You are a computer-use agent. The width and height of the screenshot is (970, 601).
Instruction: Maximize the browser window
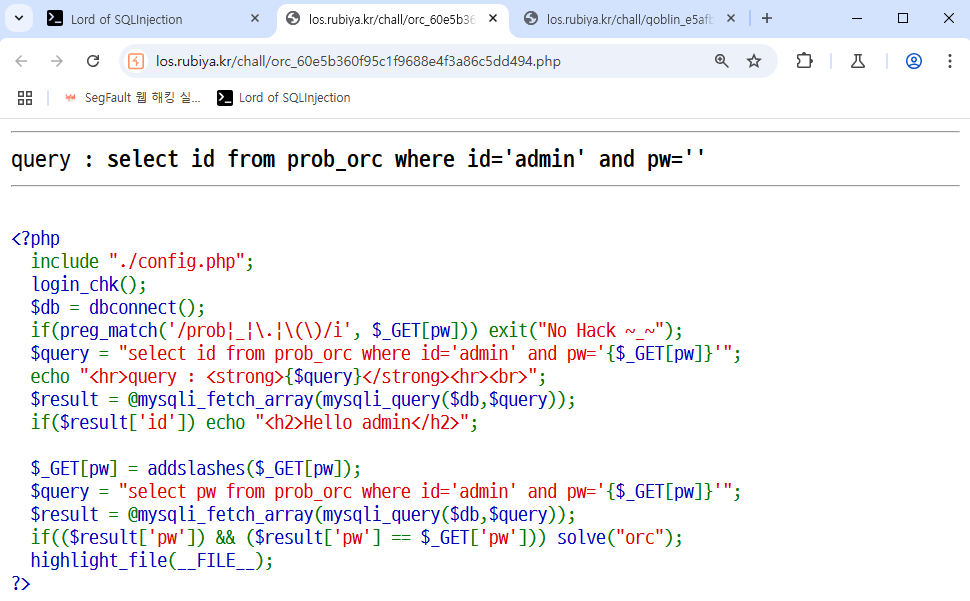[903, 19]
